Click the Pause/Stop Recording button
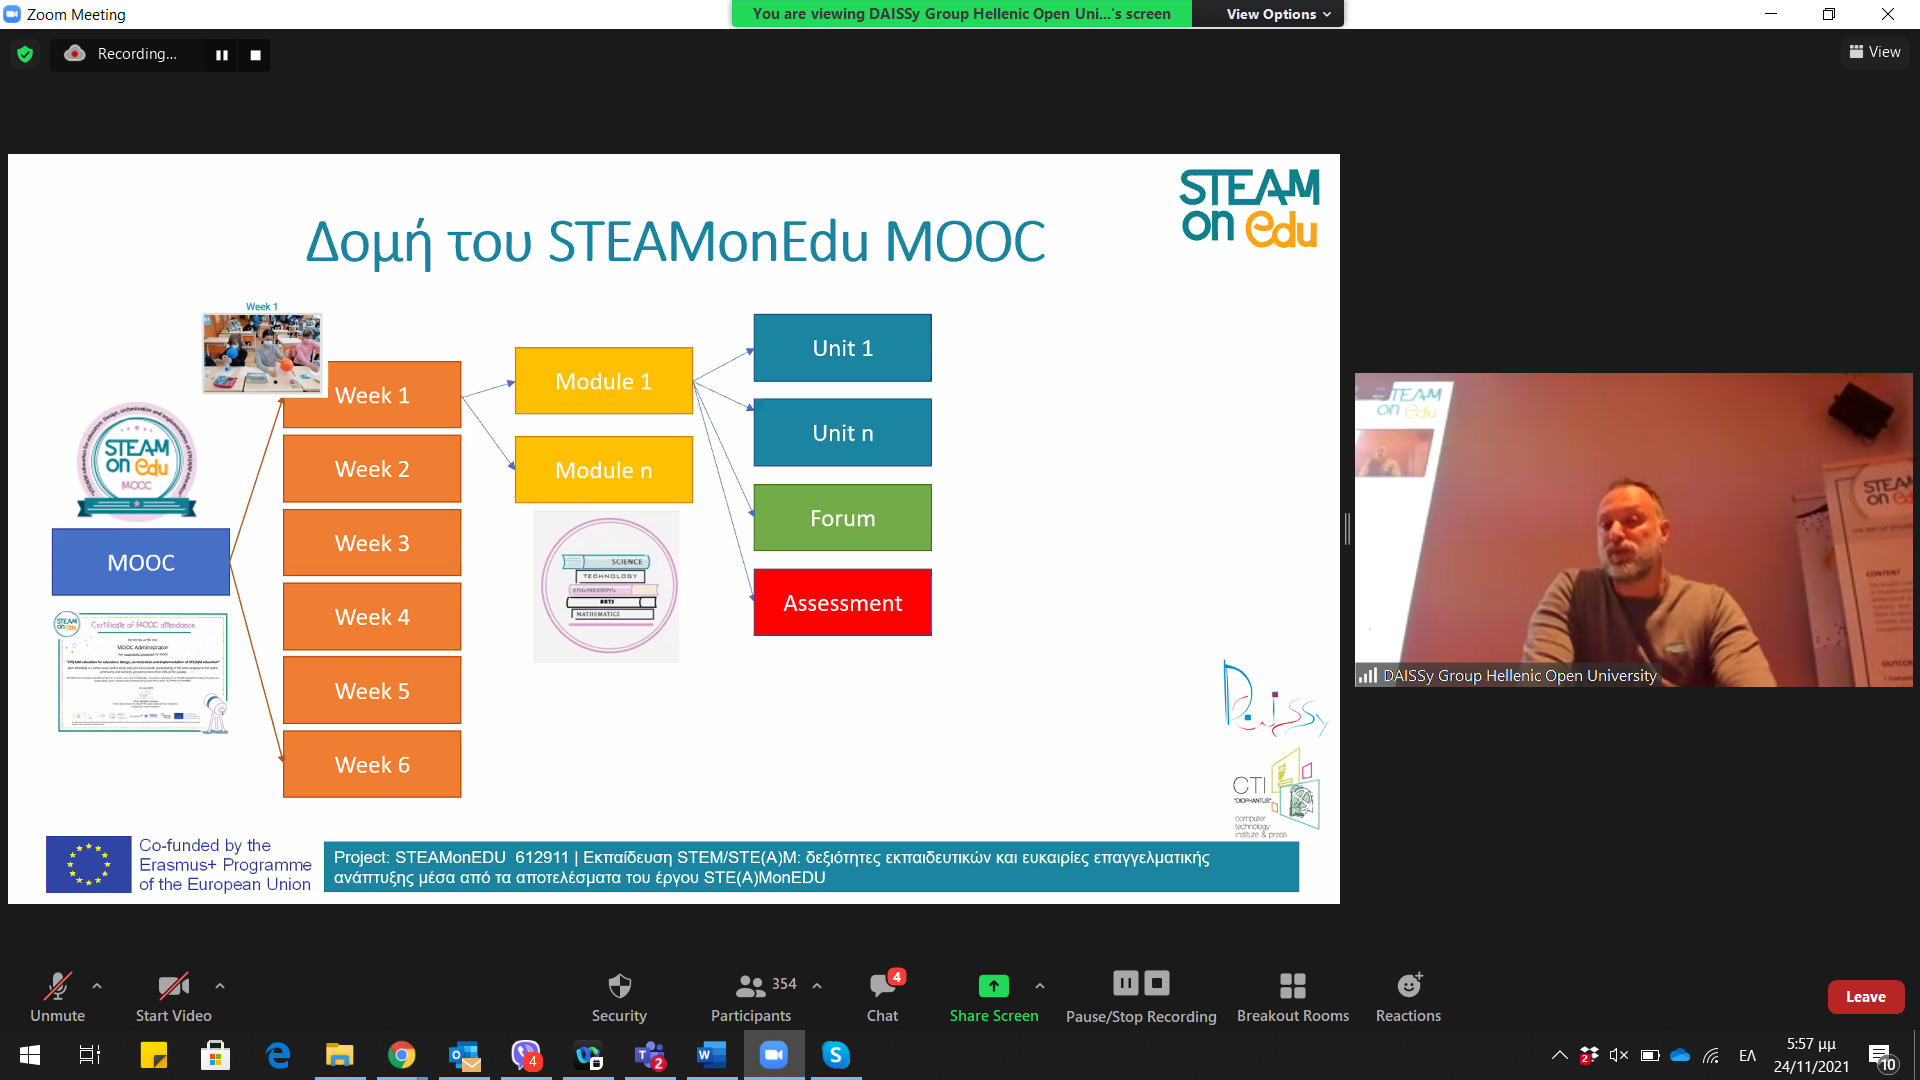The image size is (1920, 1080). [1141, 984]
